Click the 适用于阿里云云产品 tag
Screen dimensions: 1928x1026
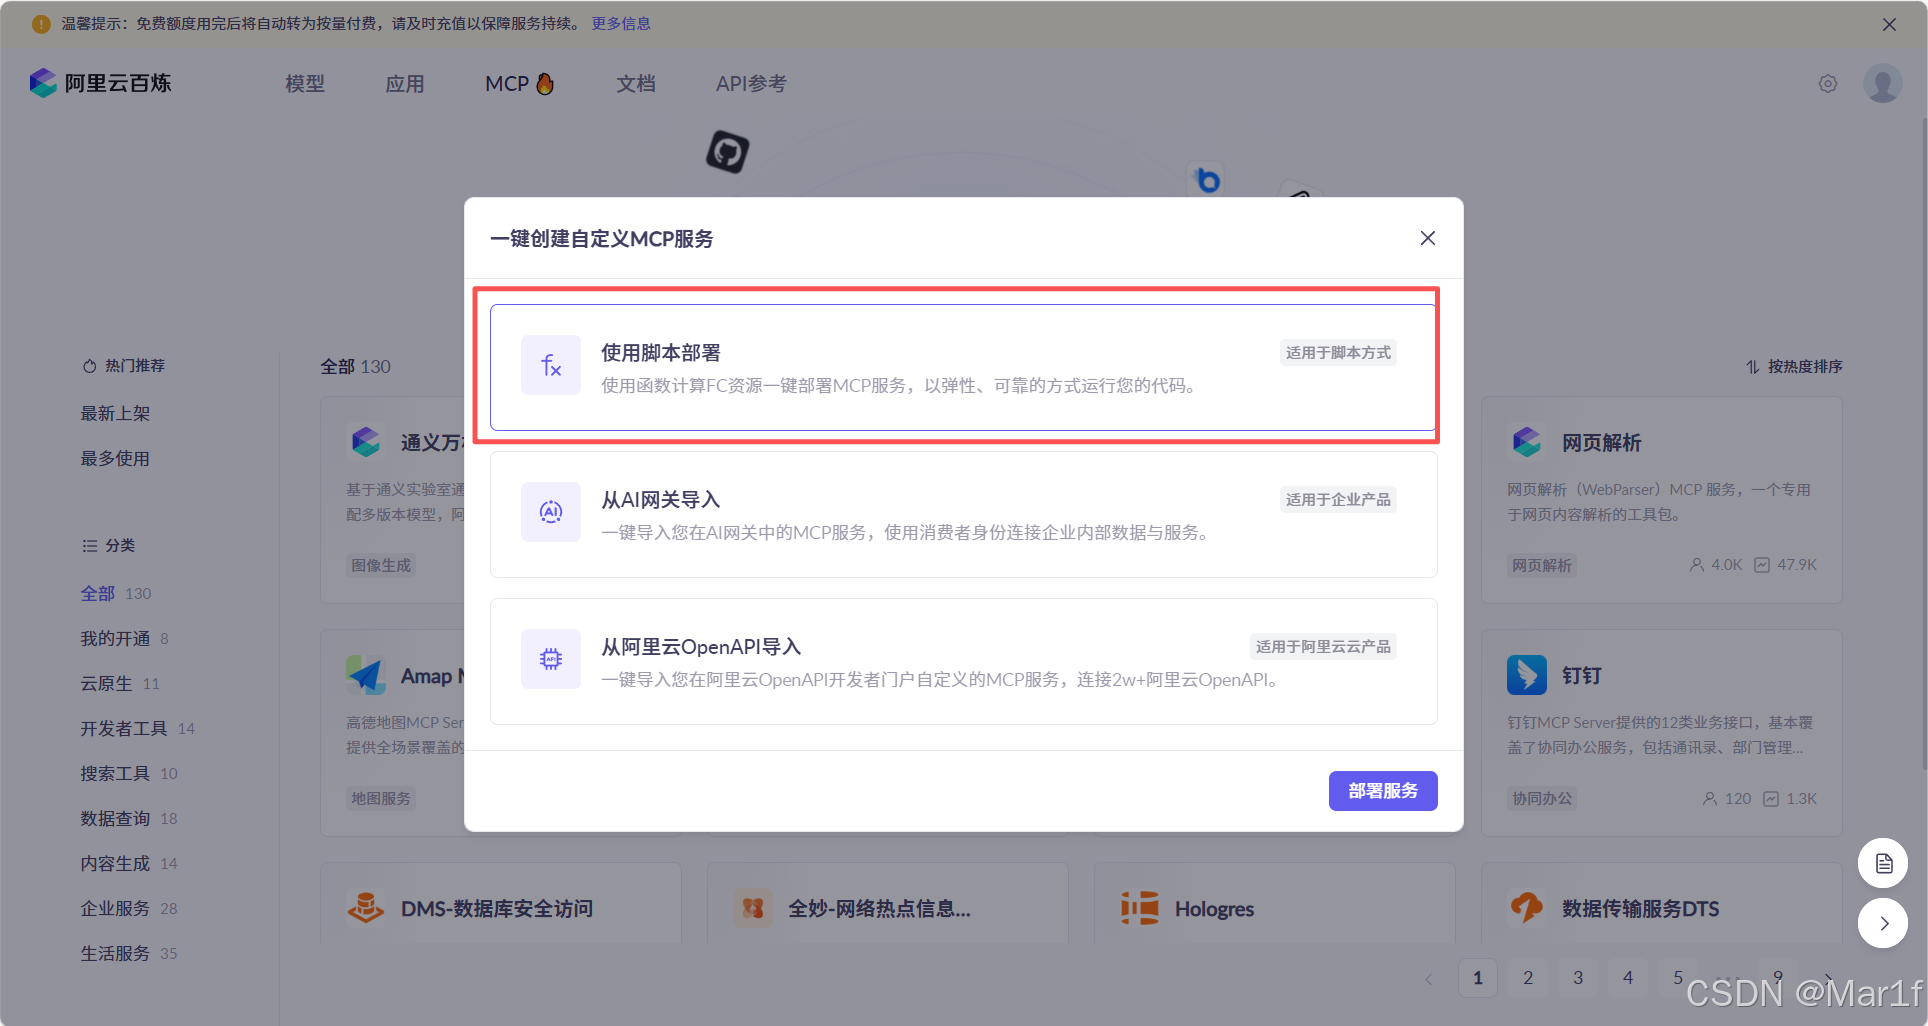(x=1323, y=646)
